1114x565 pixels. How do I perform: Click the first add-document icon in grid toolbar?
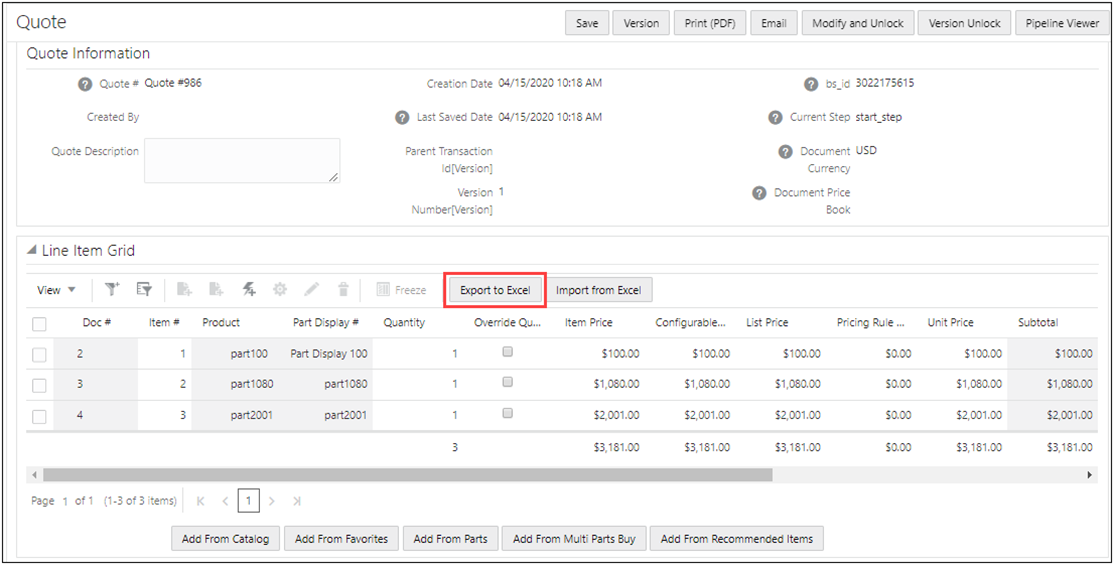tap(184, 289)
